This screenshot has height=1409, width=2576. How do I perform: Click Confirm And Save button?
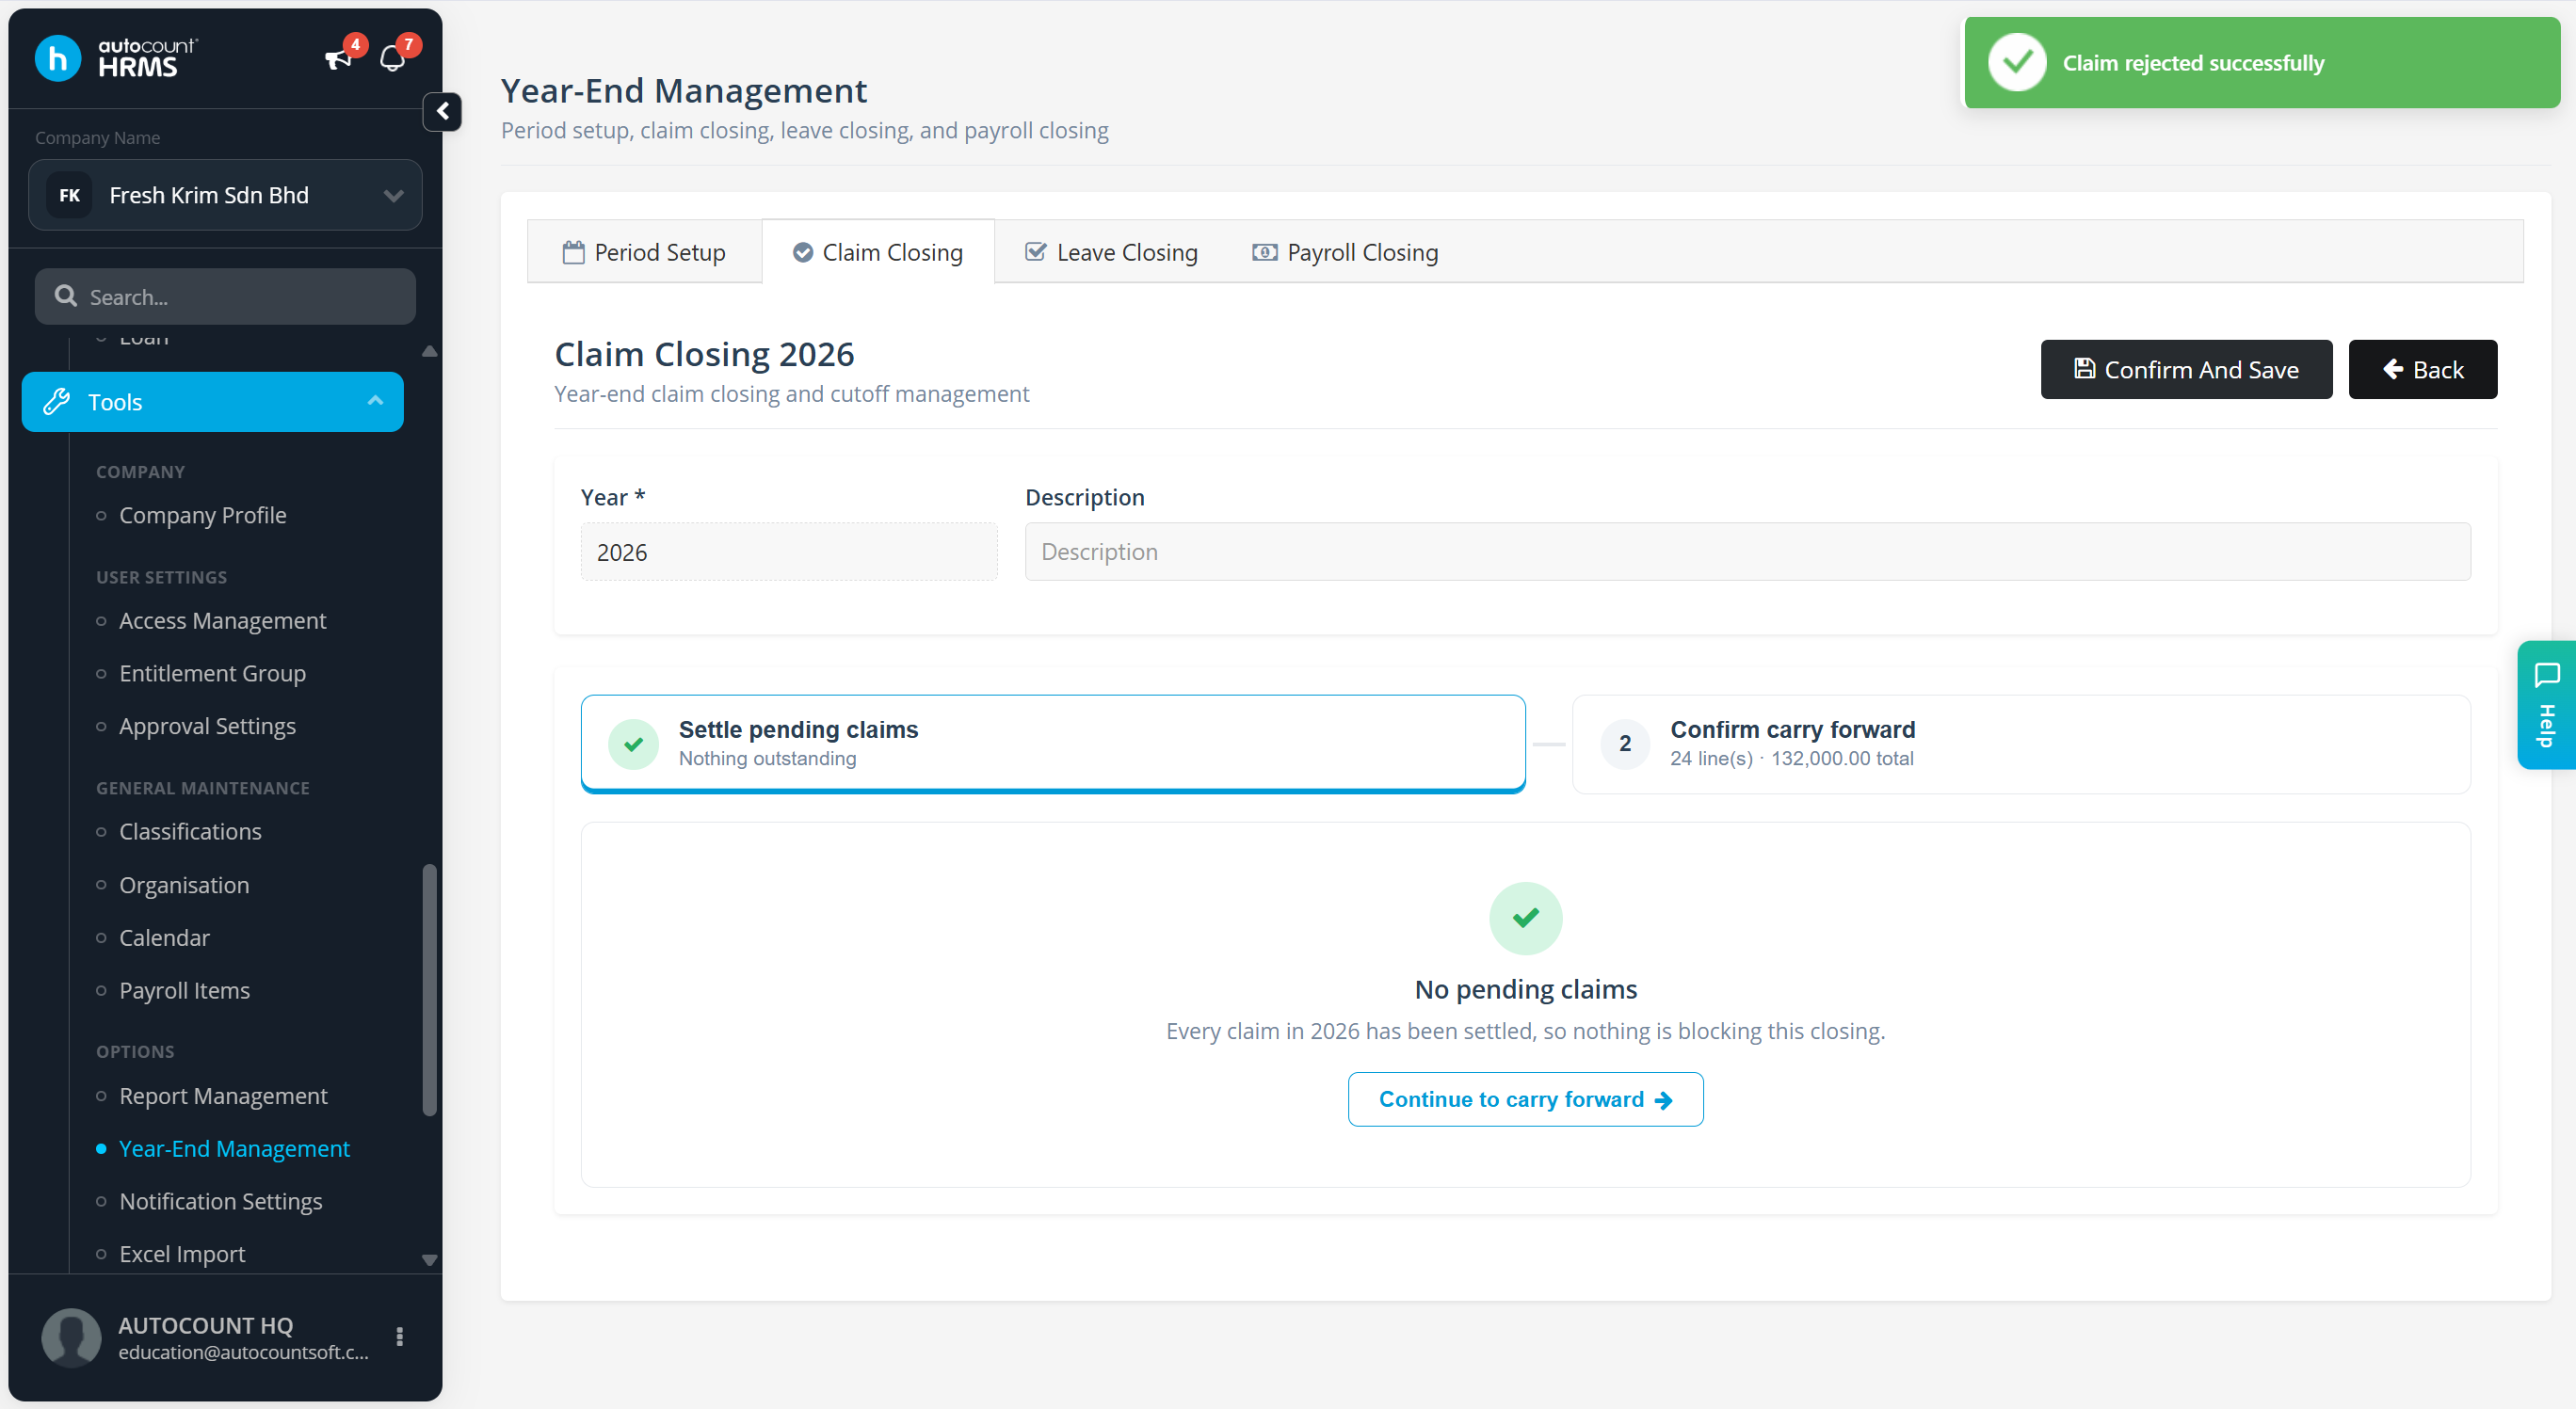click(x=2186, y=370)
